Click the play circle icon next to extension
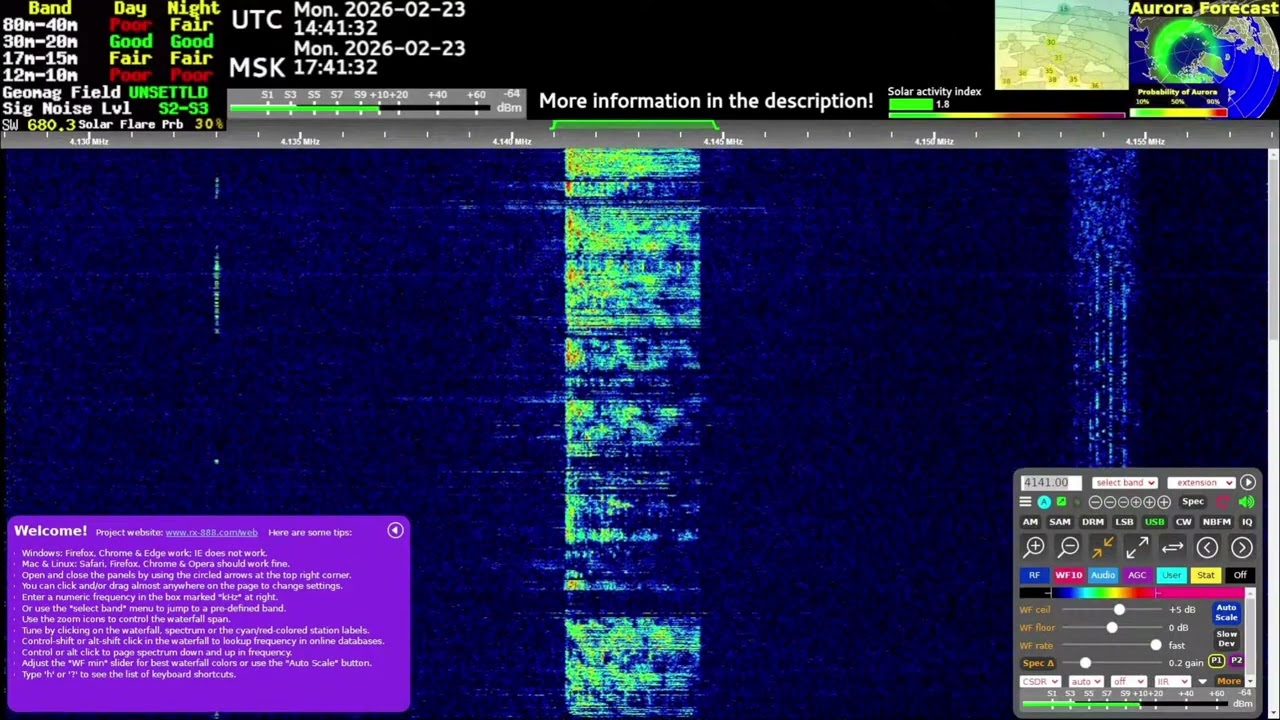The height and width of the screenshot is (720, 1280). pos(1248,482)
